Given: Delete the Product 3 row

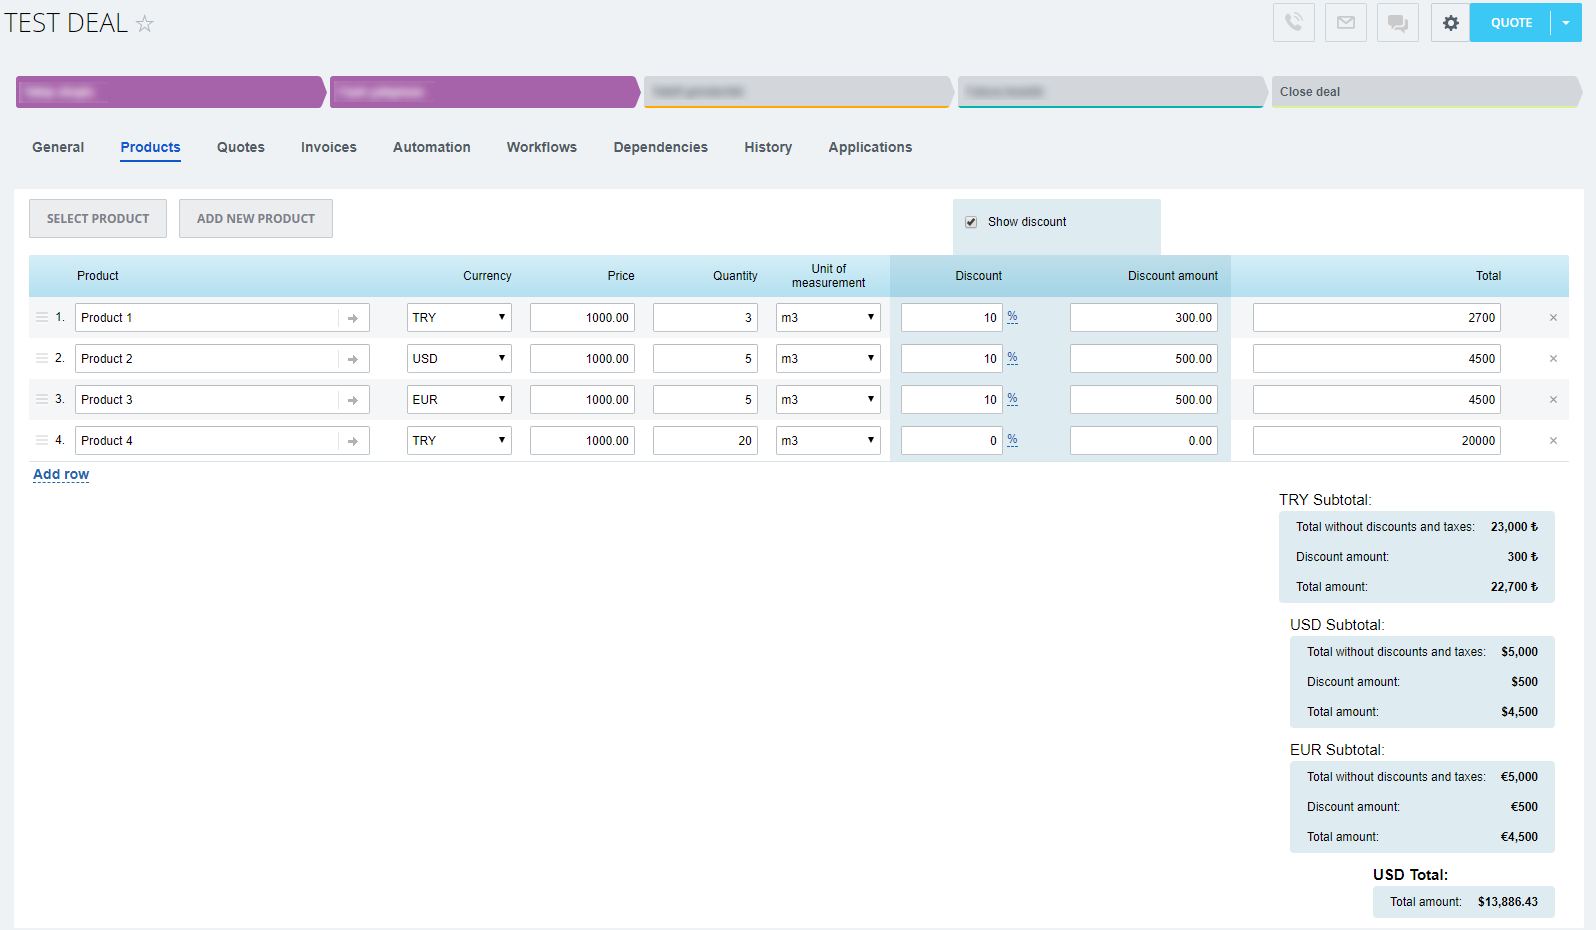Looking at the screenshot, I should 1553,400.
